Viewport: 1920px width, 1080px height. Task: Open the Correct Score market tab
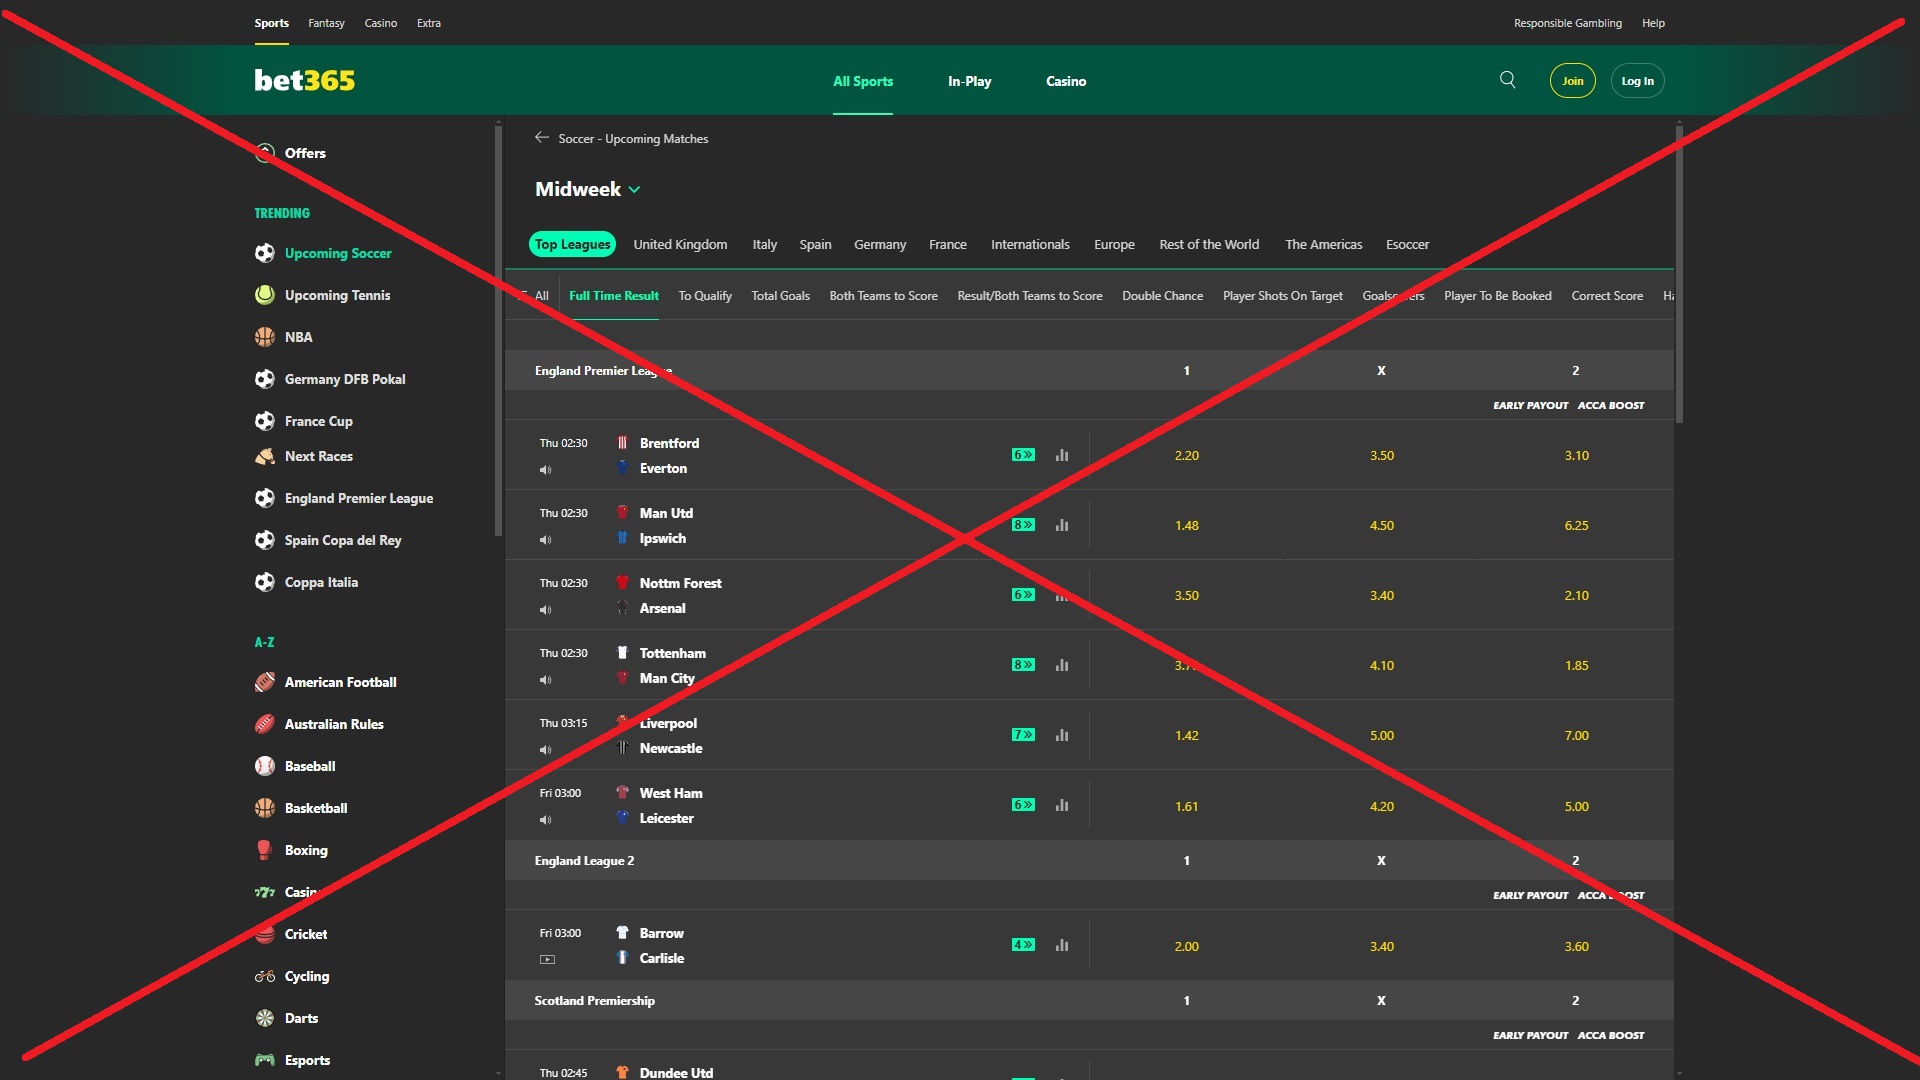pyautogui.click(x=1607, y=296)
